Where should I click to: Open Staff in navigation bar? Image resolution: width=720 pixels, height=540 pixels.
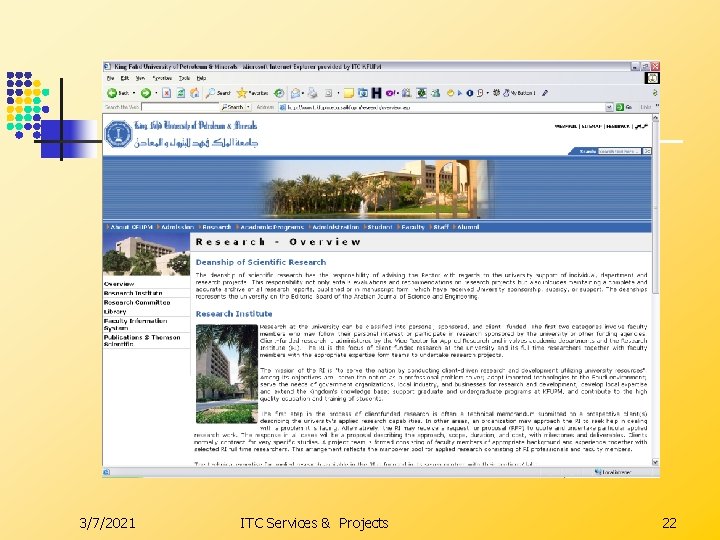(x=439, y=227)
